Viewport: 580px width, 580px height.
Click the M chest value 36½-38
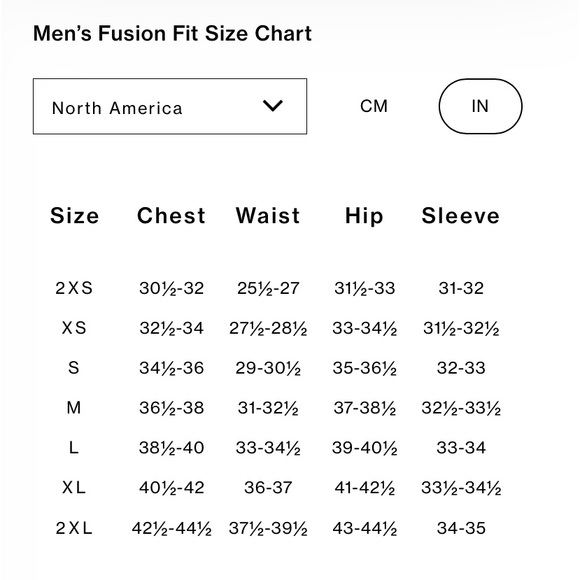point(171,408)
